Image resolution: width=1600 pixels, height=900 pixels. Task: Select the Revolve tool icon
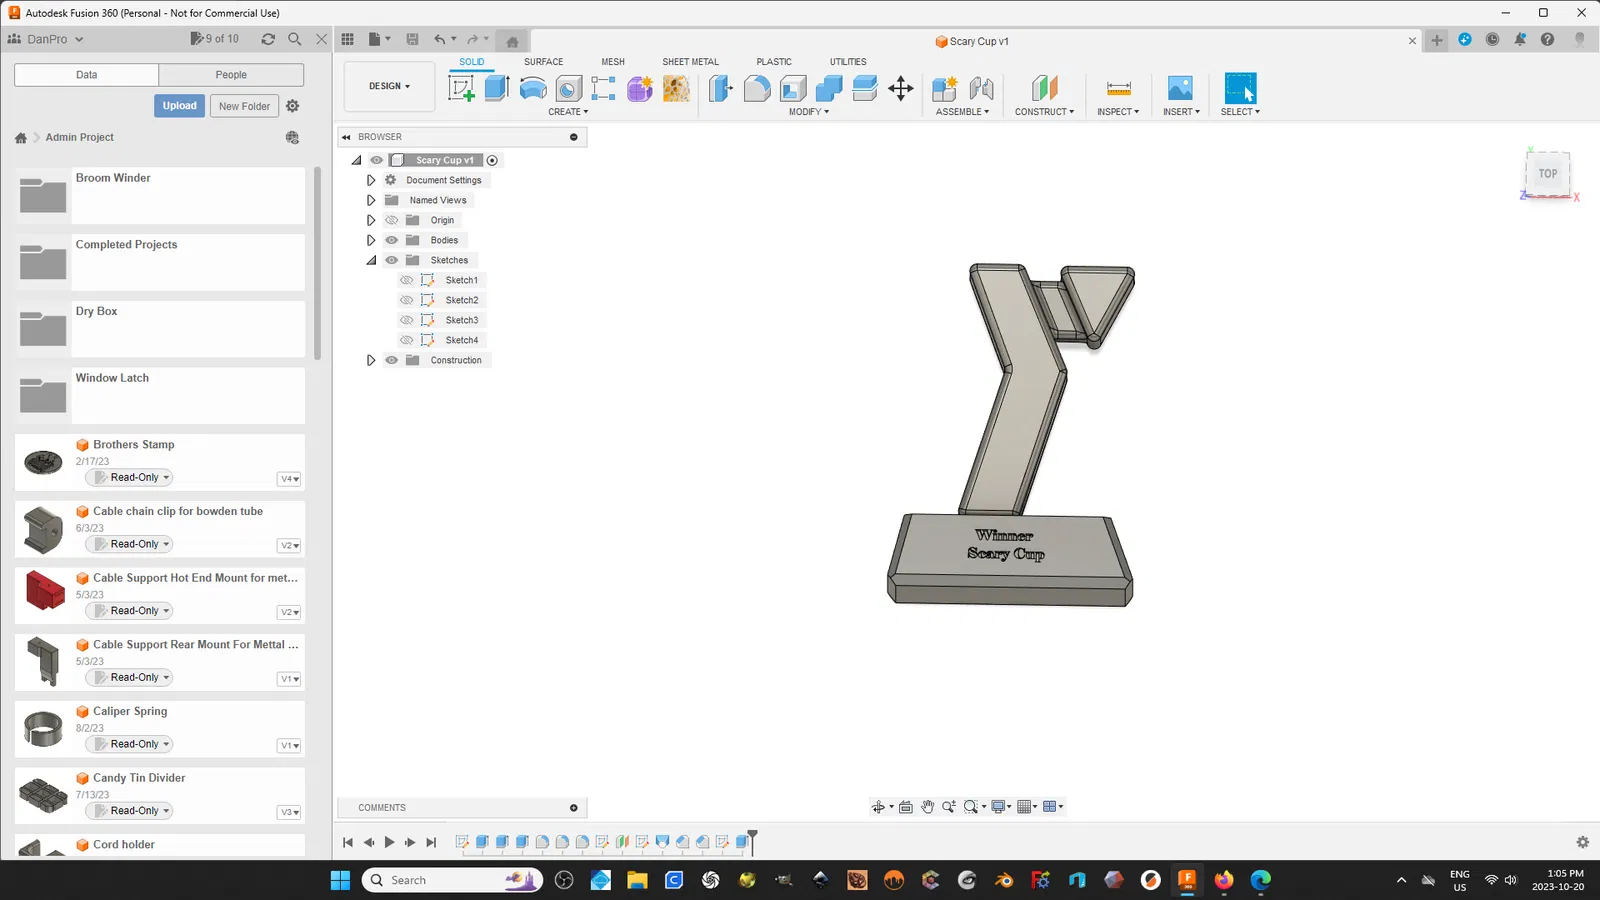[533, 88]
